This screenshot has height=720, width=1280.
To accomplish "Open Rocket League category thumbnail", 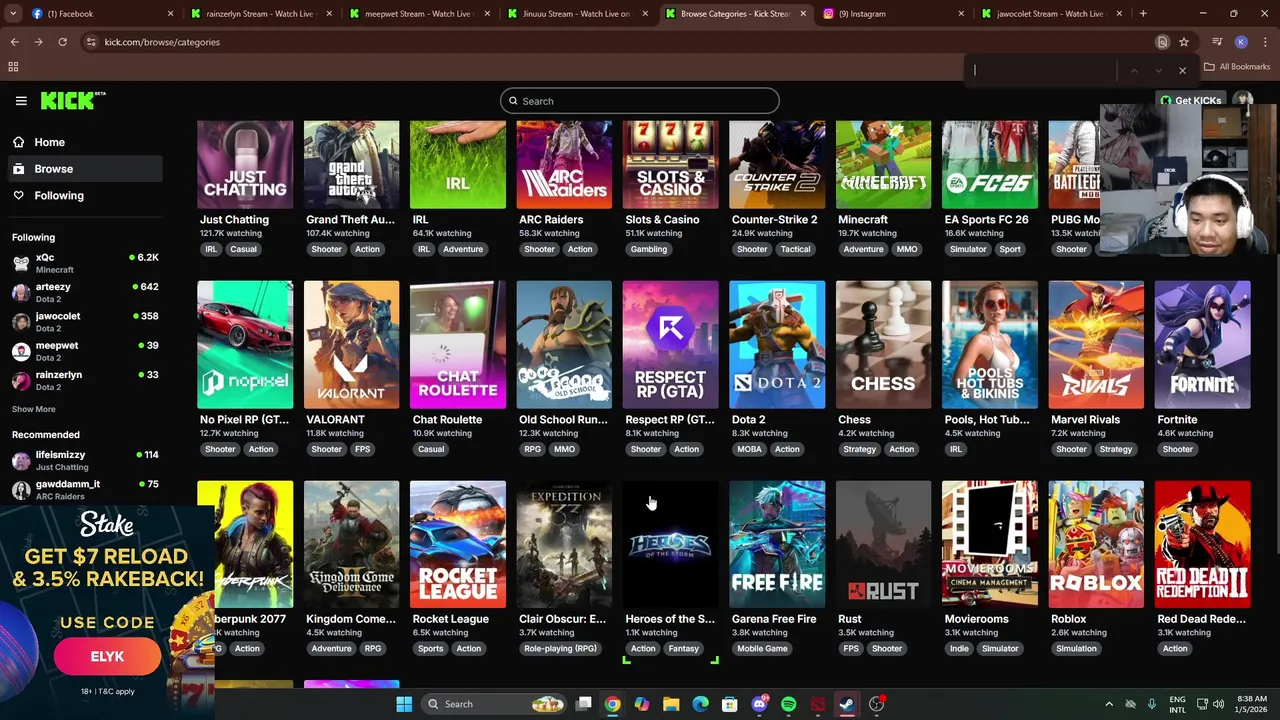I will (x=458, y=544).
